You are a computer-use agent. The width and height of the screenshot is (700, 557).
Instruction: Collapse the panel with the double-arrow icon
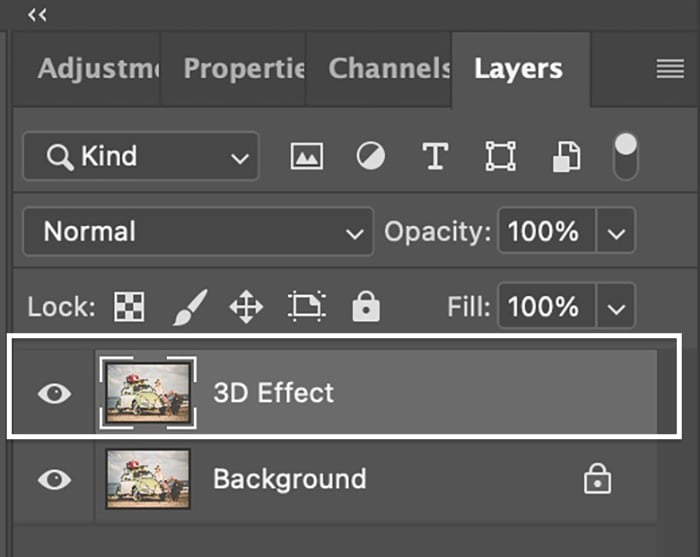click(37, 15)
